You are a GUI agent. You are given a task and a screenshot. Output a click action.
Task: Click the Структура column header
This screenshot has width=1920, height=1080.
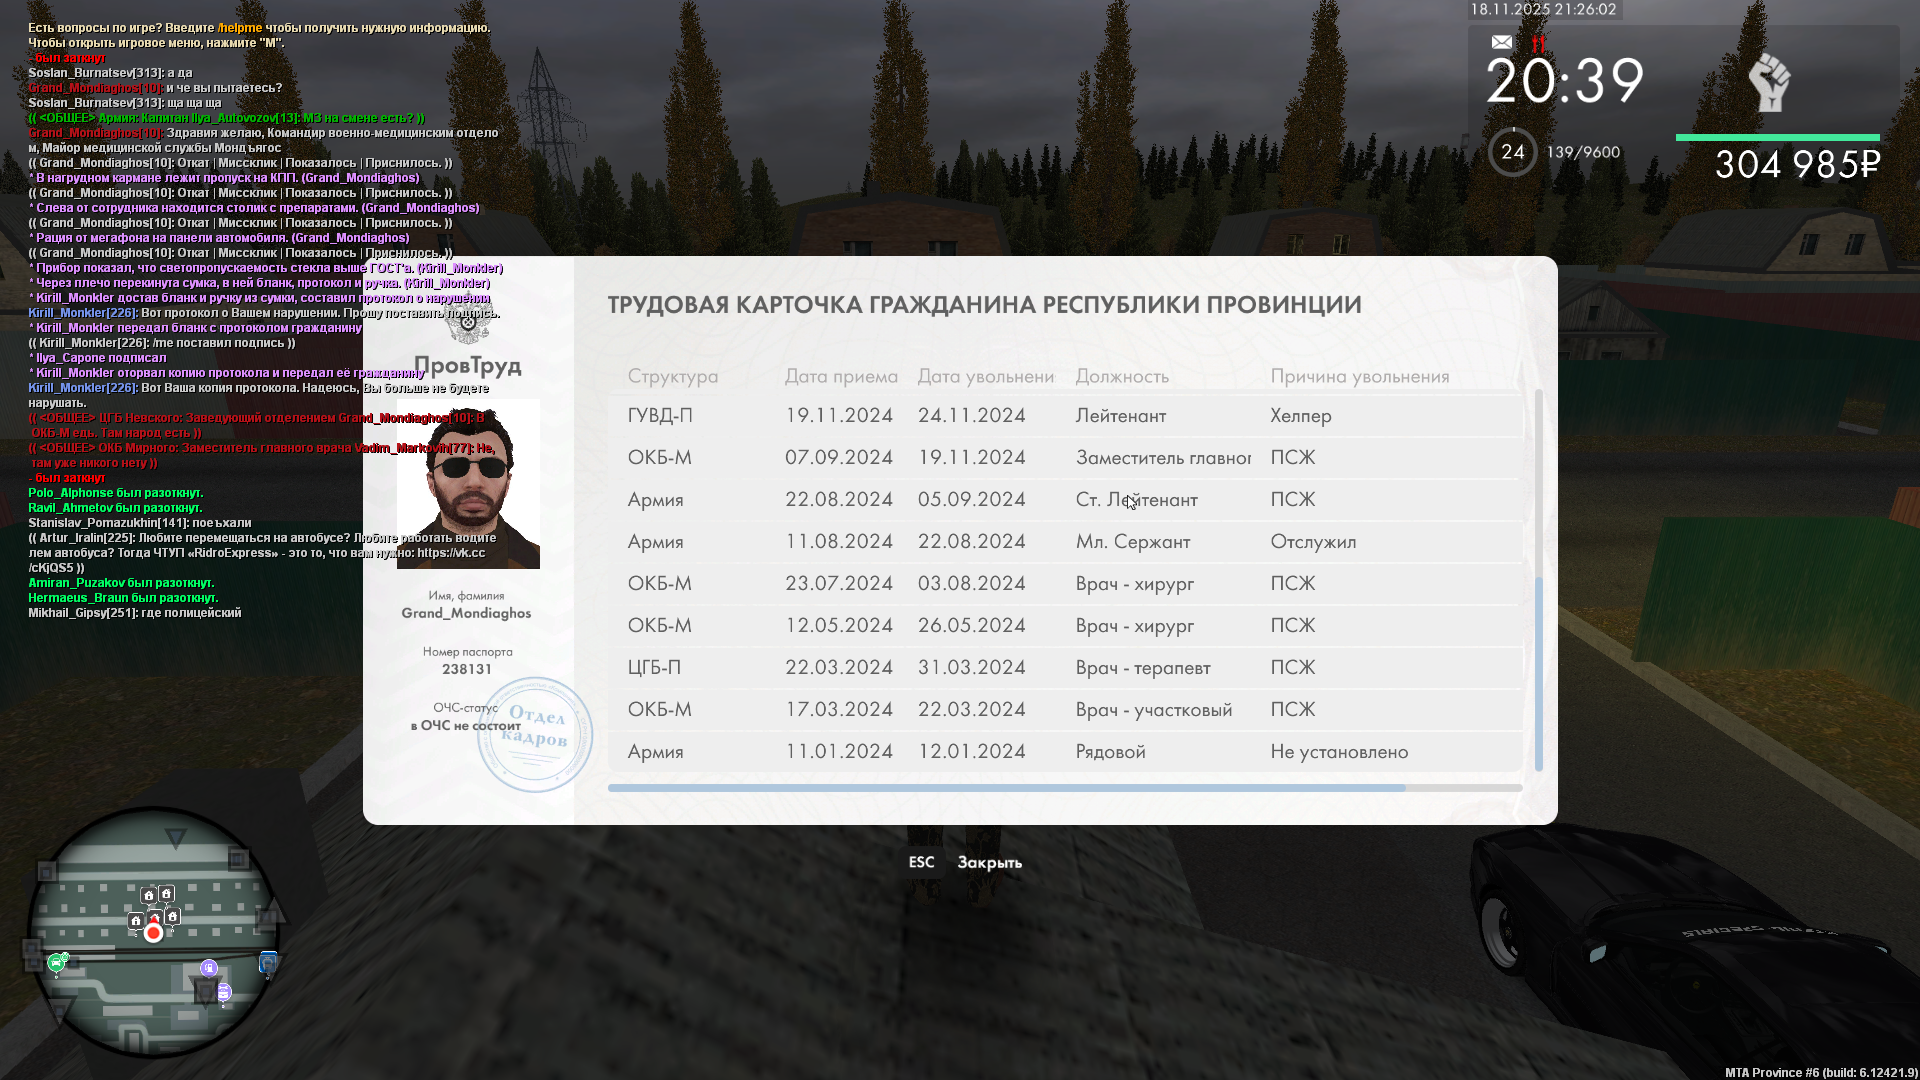[x=672, y=376]
